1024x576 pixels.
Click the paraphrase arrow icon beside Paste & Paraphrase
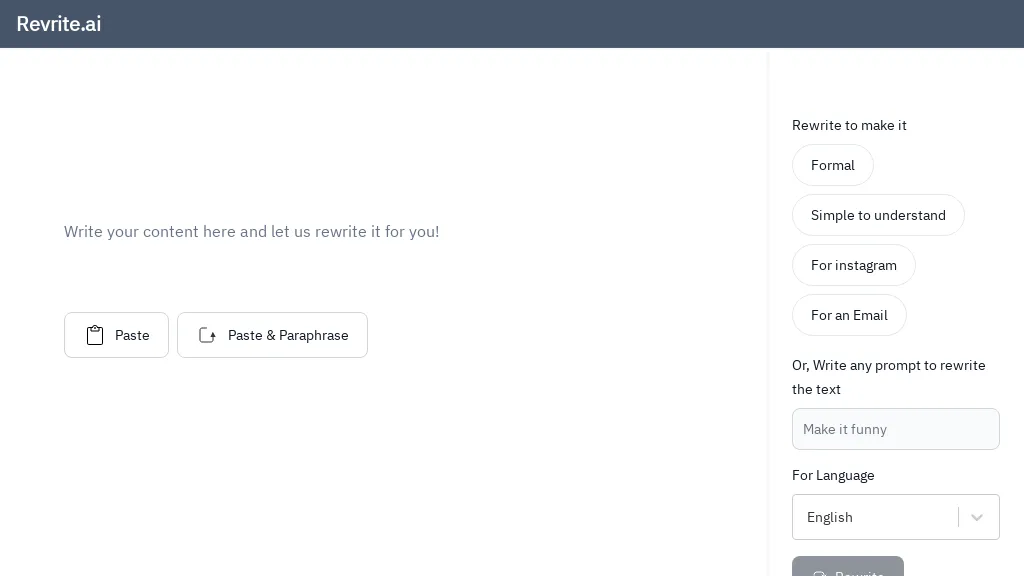207,335
